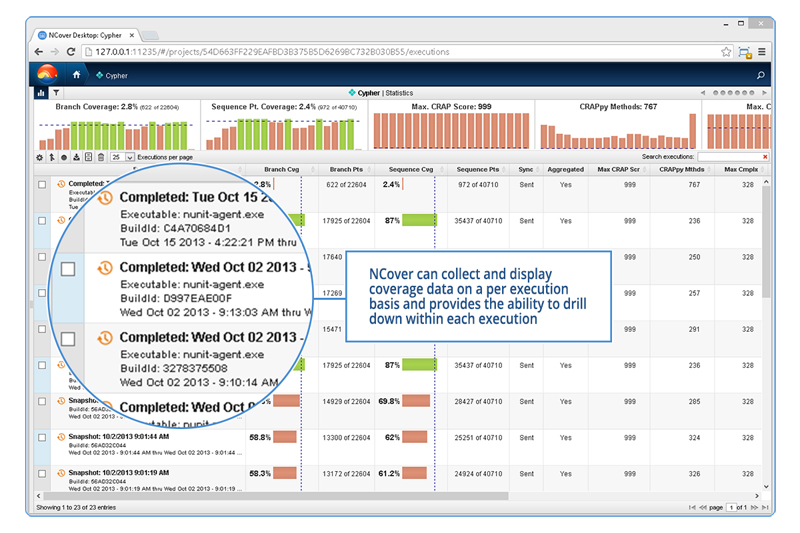Open the Branch Coverage chart
800x533 pixels.
tap(117, 125)
